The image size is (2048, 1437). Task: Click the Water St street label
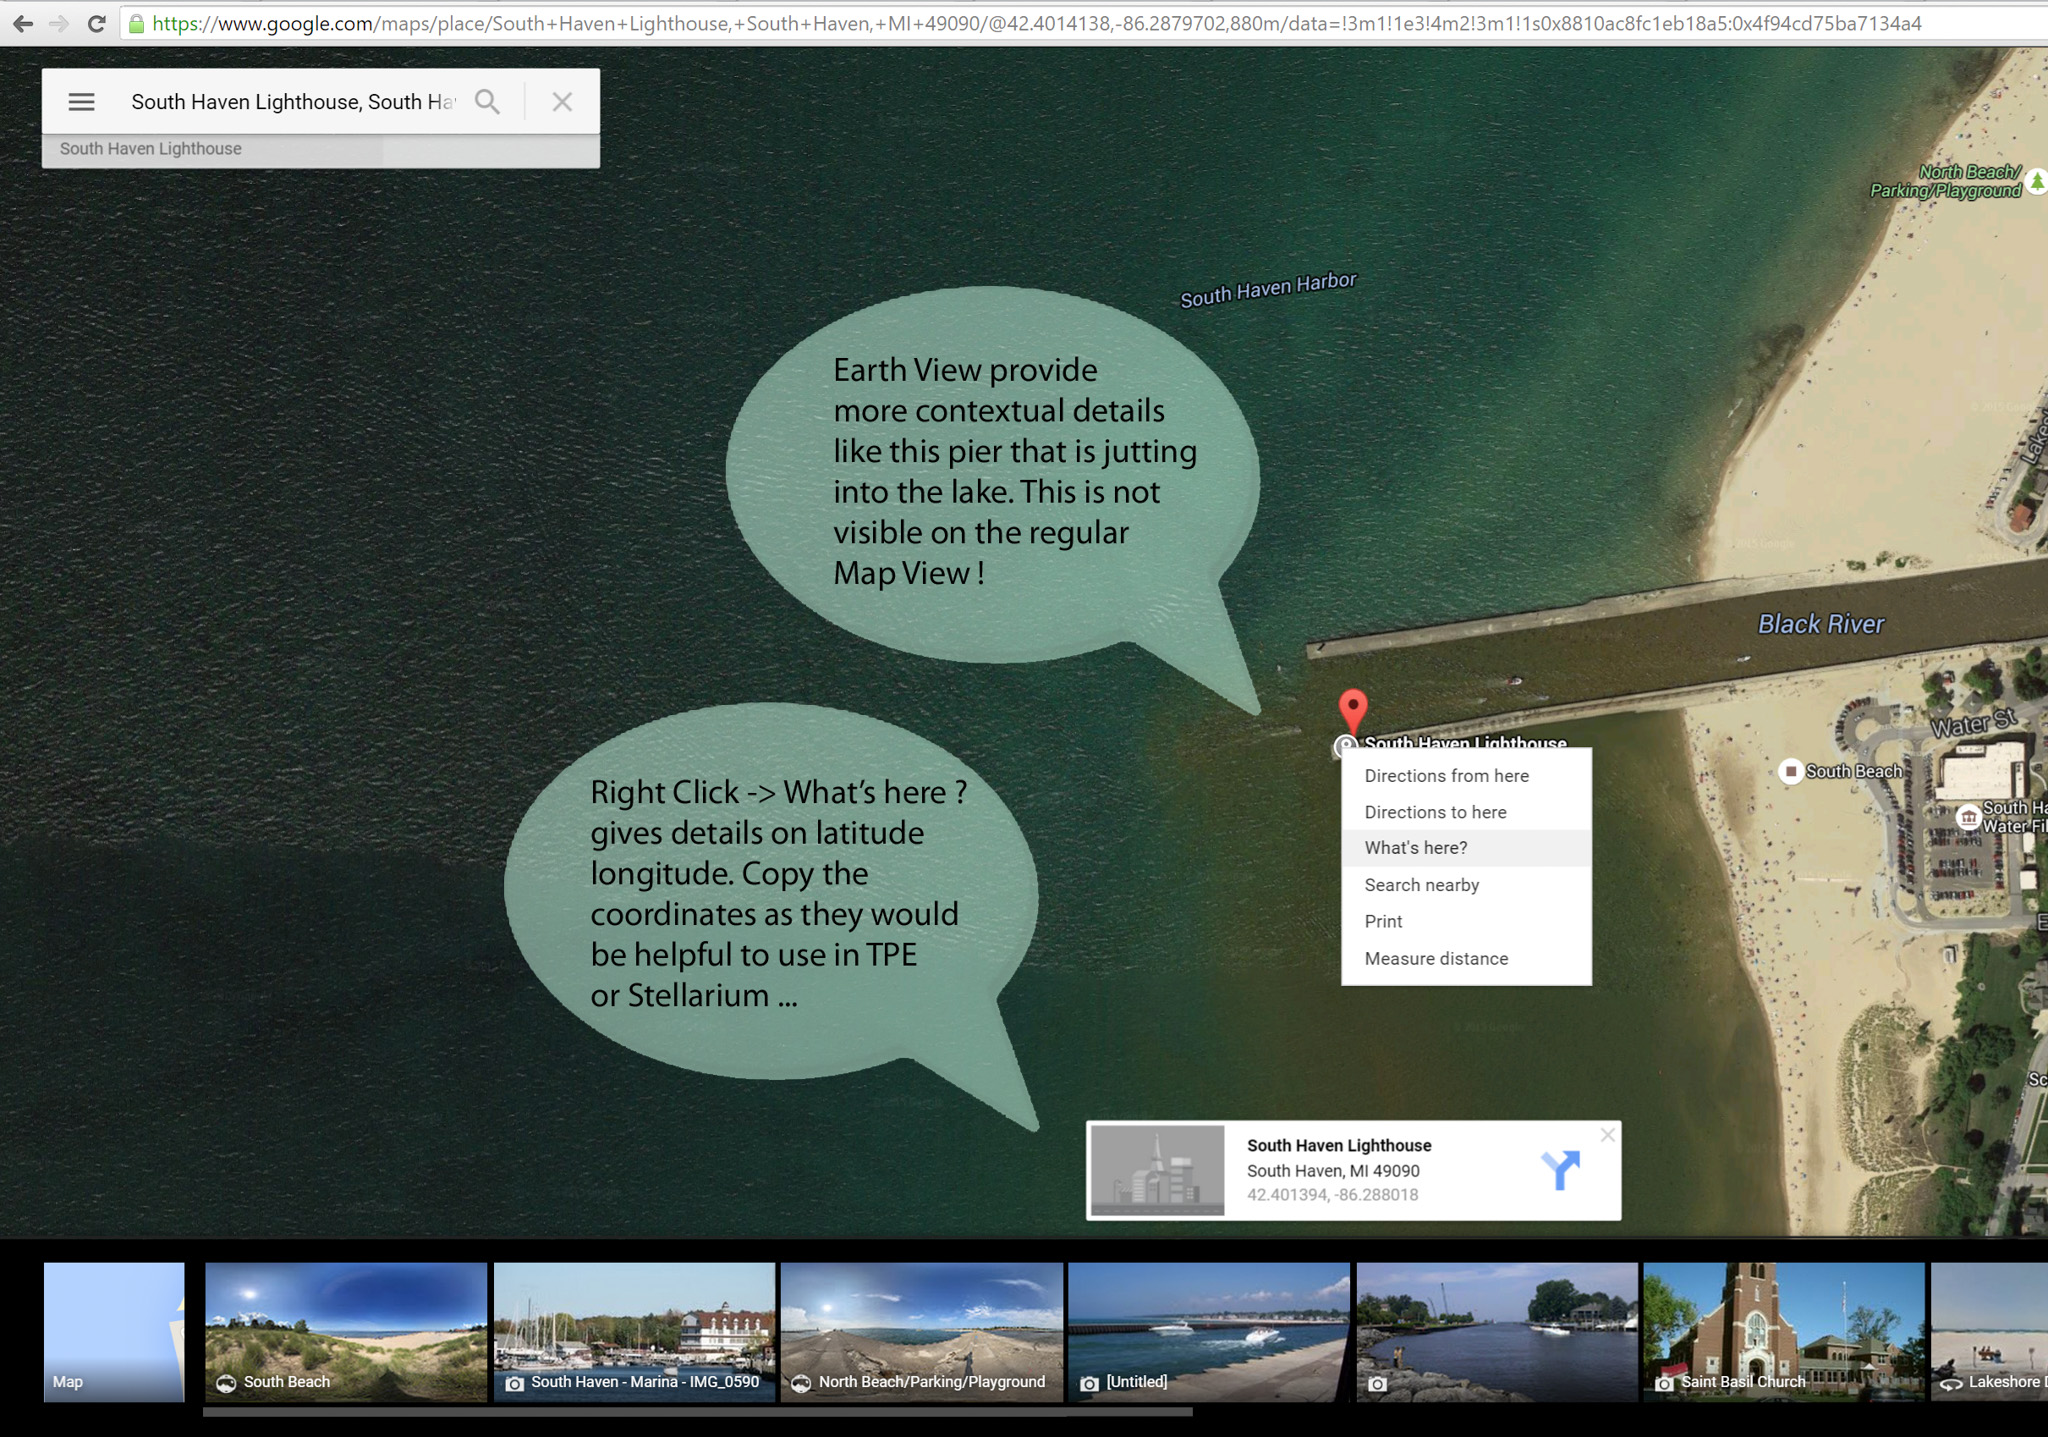pos(1972,722)
